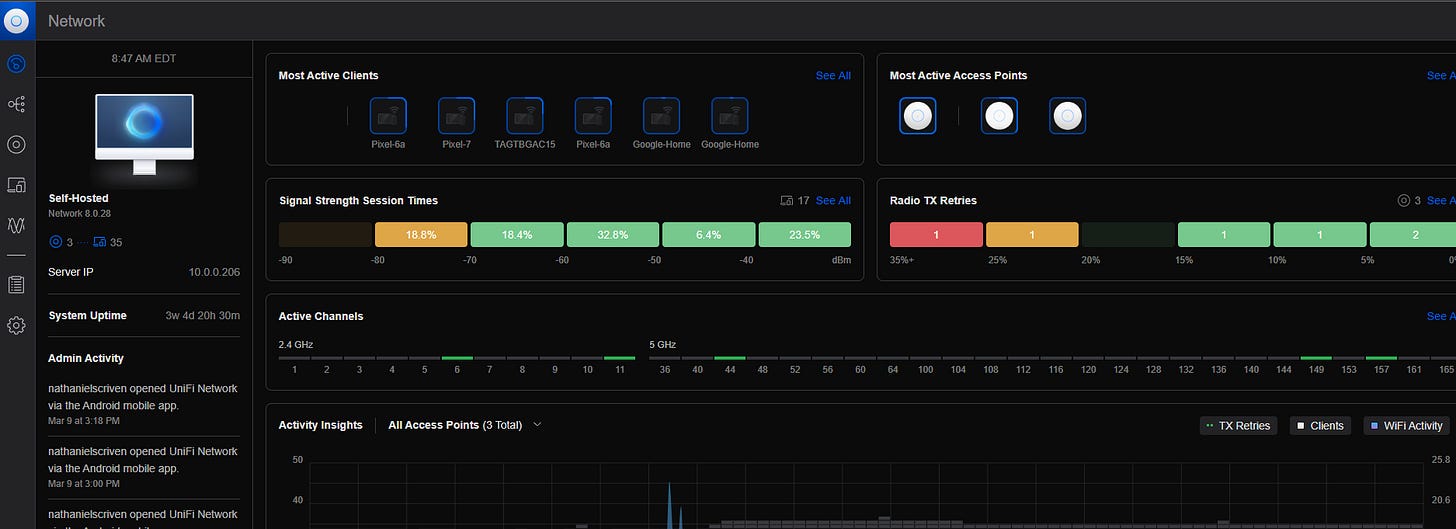This screenshot has width=1456, height=529.
Task: Click active 2.4 GHz channel 6 segment
Action: pyautogui.click(x=457, y=358)
